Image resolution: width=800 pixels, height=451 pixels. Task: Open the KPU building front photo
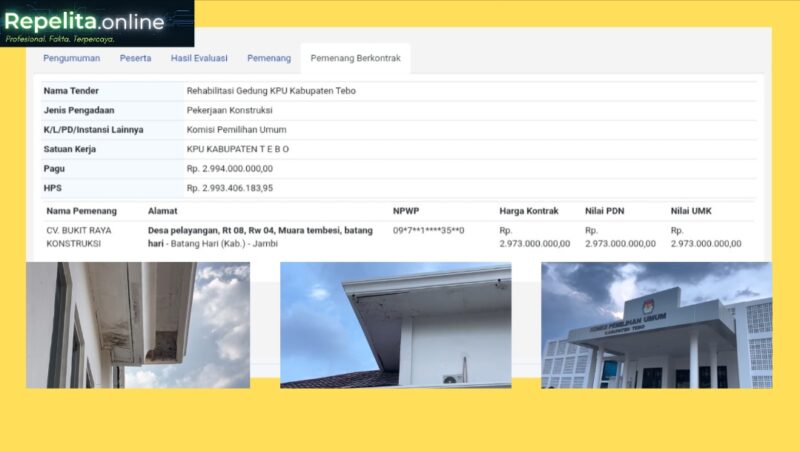[x=657, y=325]
